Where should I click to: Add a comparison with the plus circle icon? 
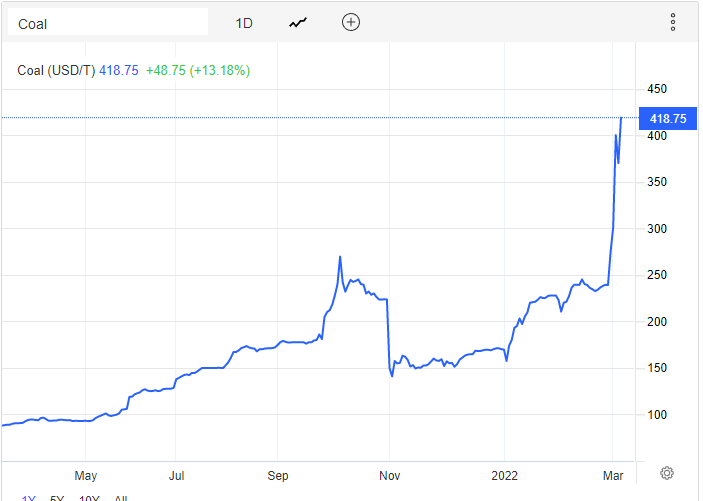pos(351,22)
